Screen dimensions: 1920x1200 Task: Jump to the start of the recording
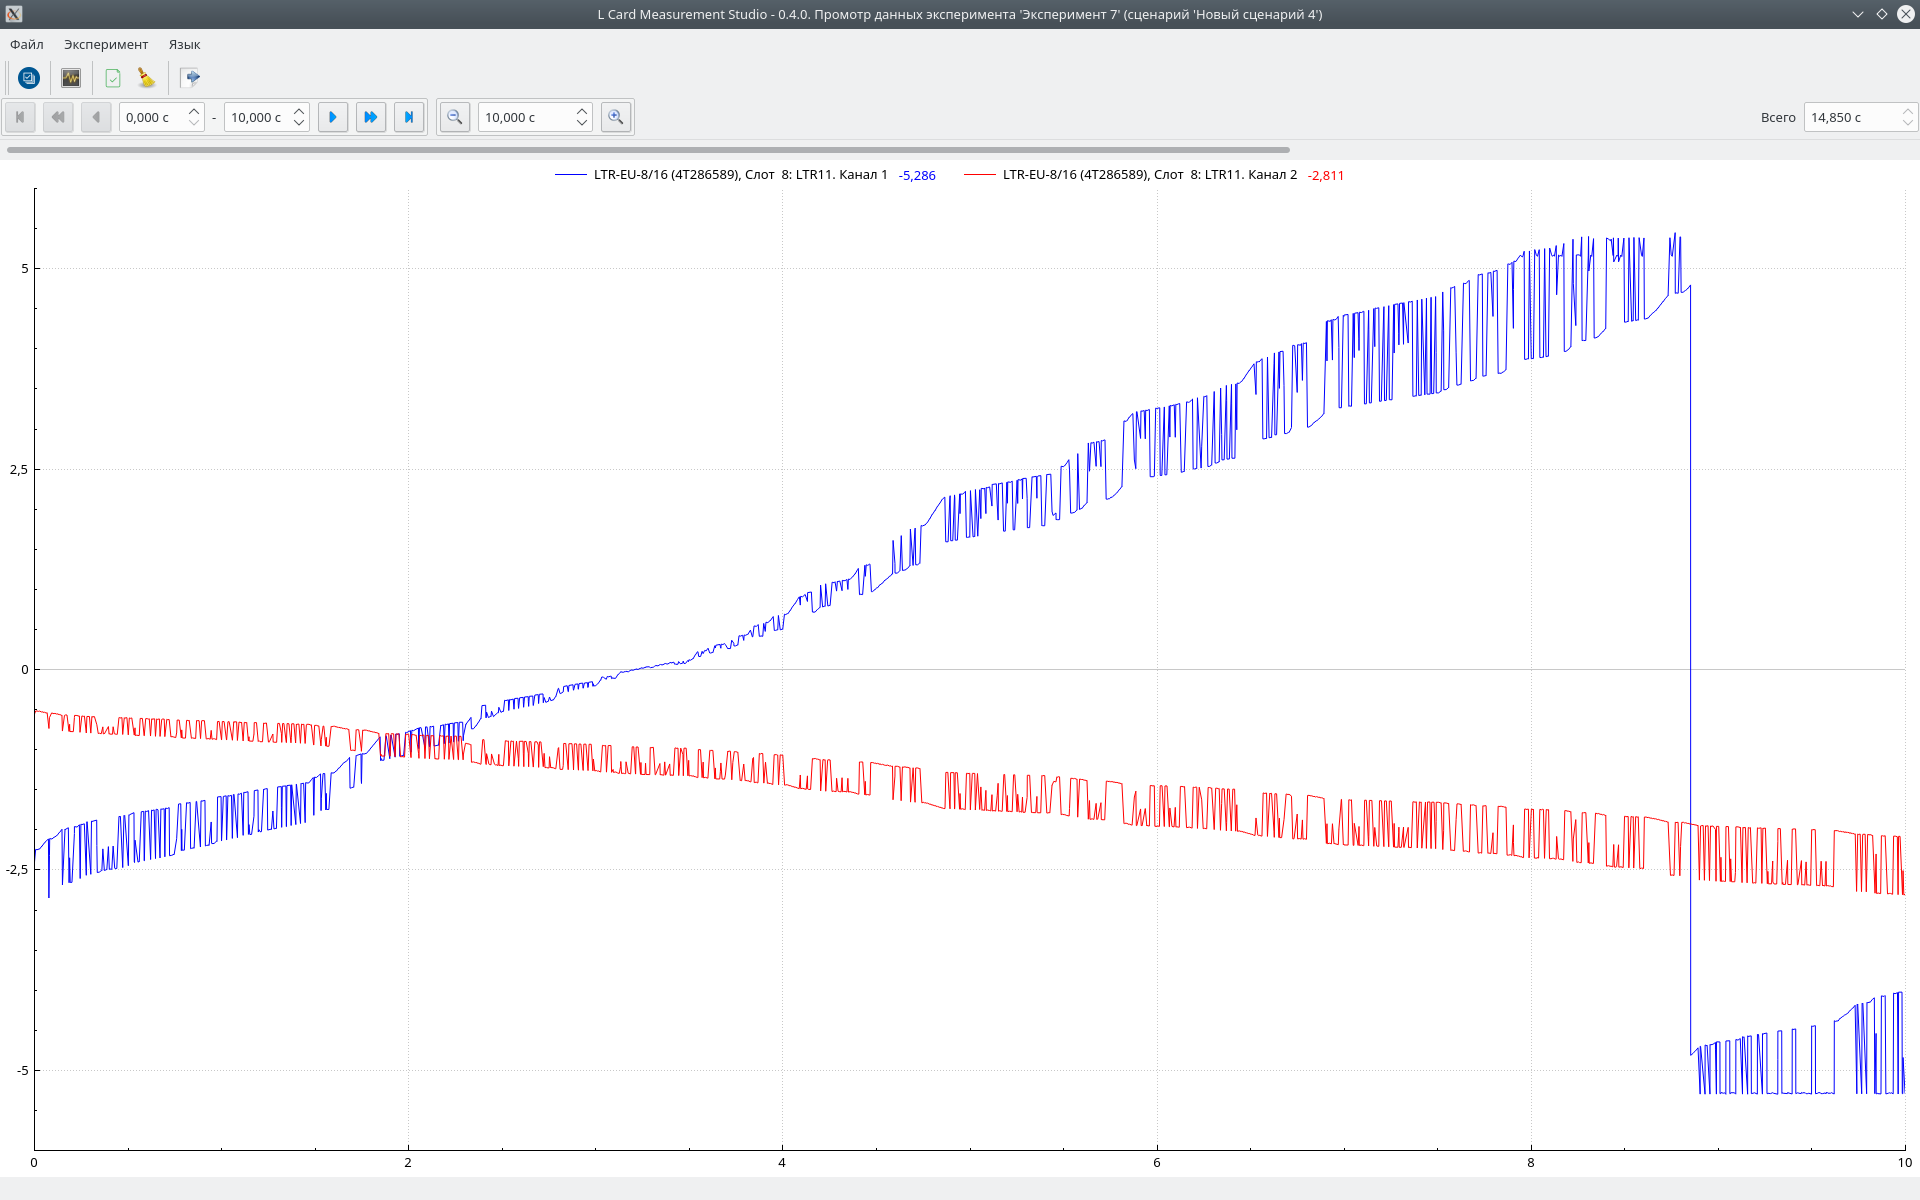[20, 117]
